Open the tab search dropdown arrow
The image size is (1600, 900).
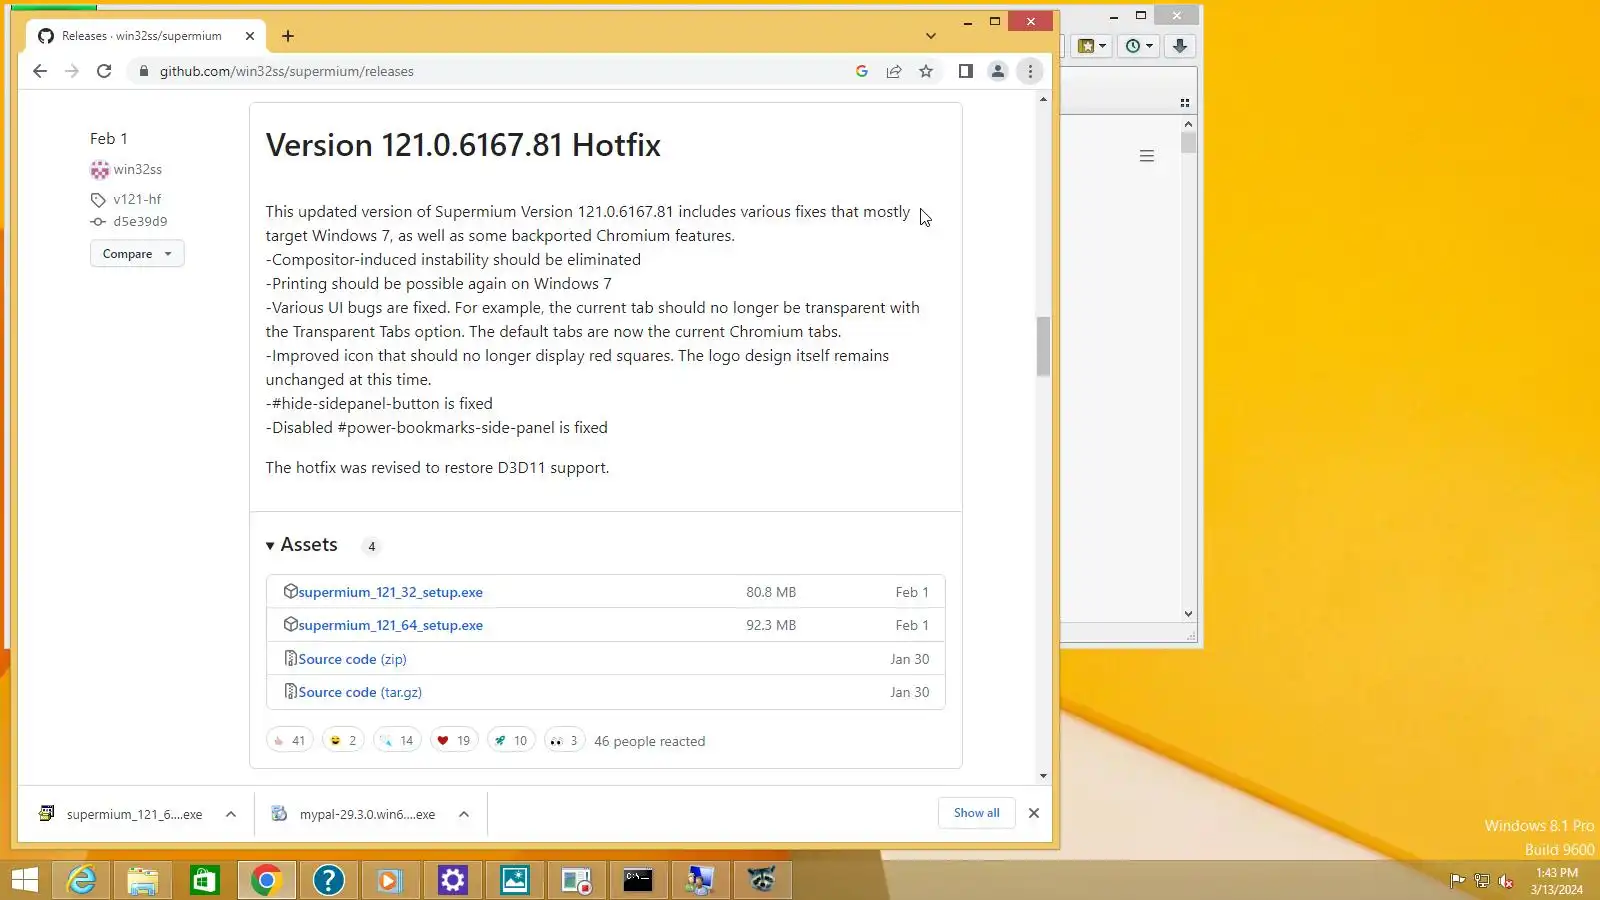[931, 36]
